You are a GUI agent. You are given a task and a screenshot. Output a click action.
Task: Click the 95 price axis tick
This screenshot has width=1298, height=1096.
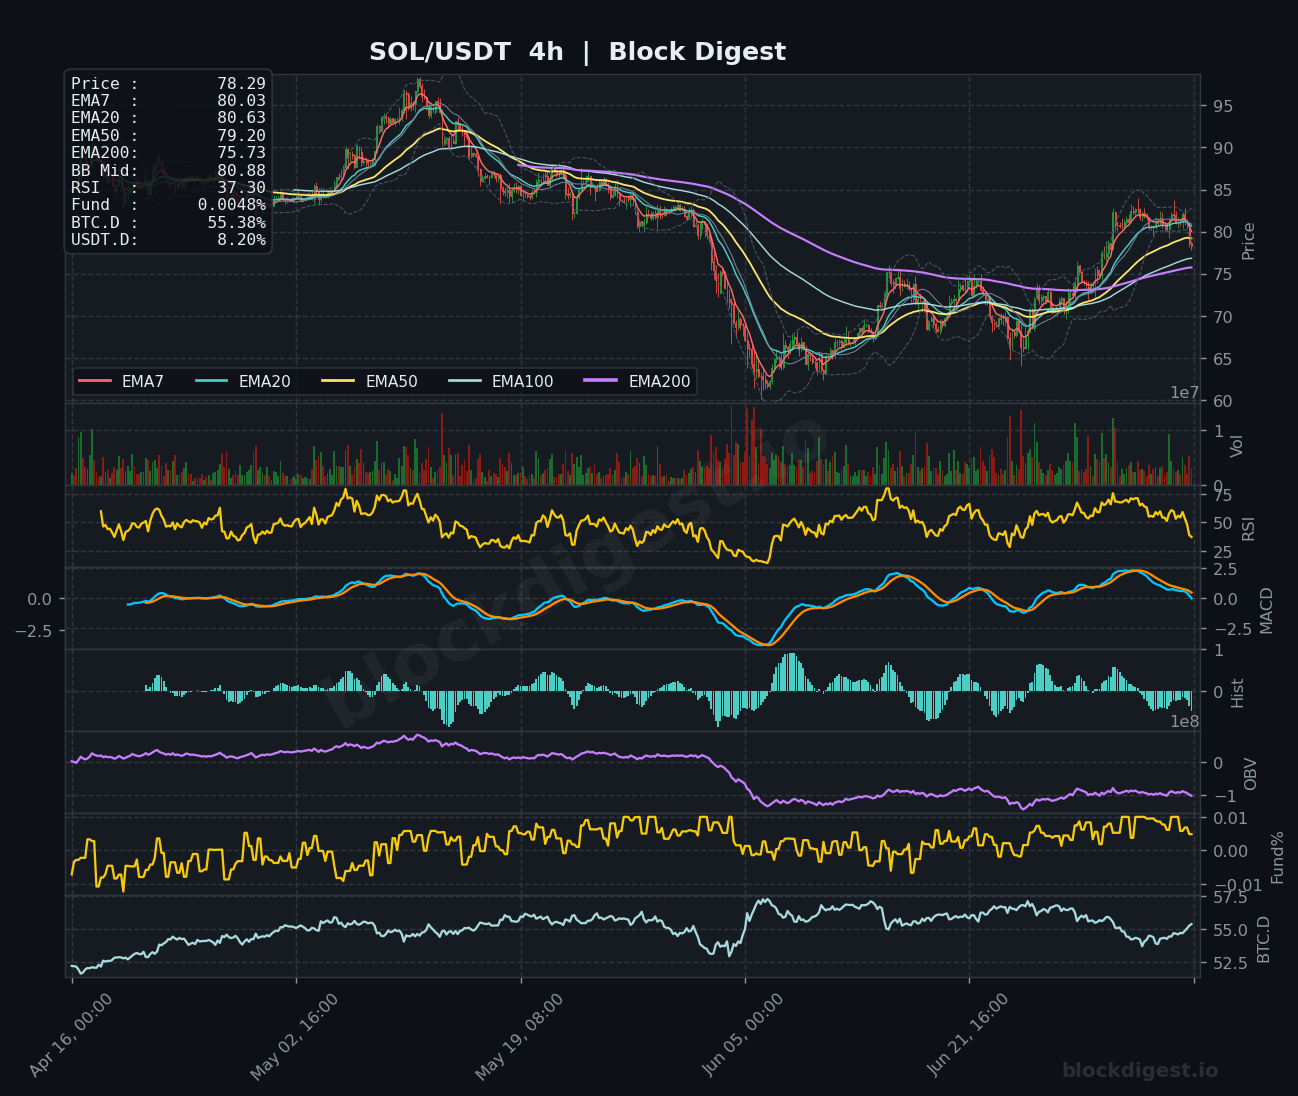pyautogui.click(x=1222, y=106)
